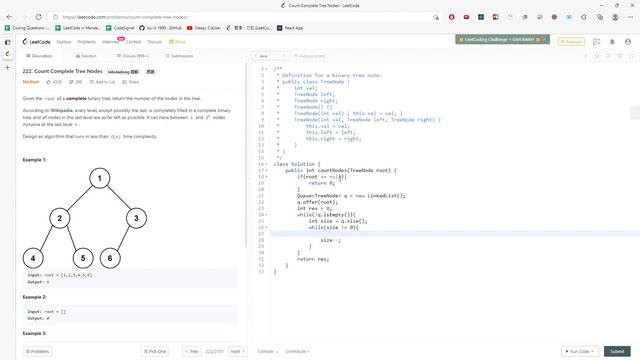
Task: Open the Problems menu item in navbar
Action: [87, 42]
